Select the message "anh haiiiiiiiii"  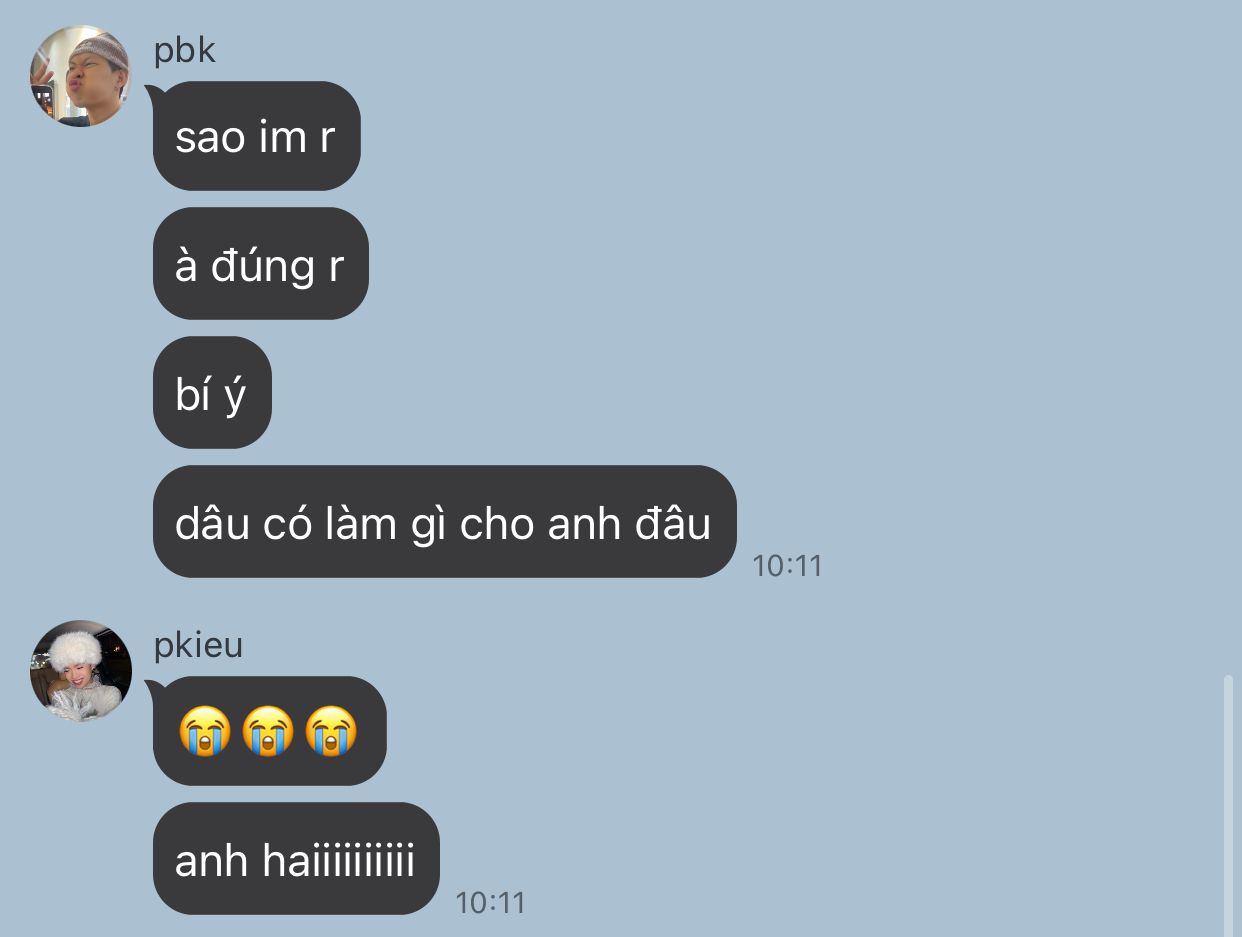coord(296,859)
